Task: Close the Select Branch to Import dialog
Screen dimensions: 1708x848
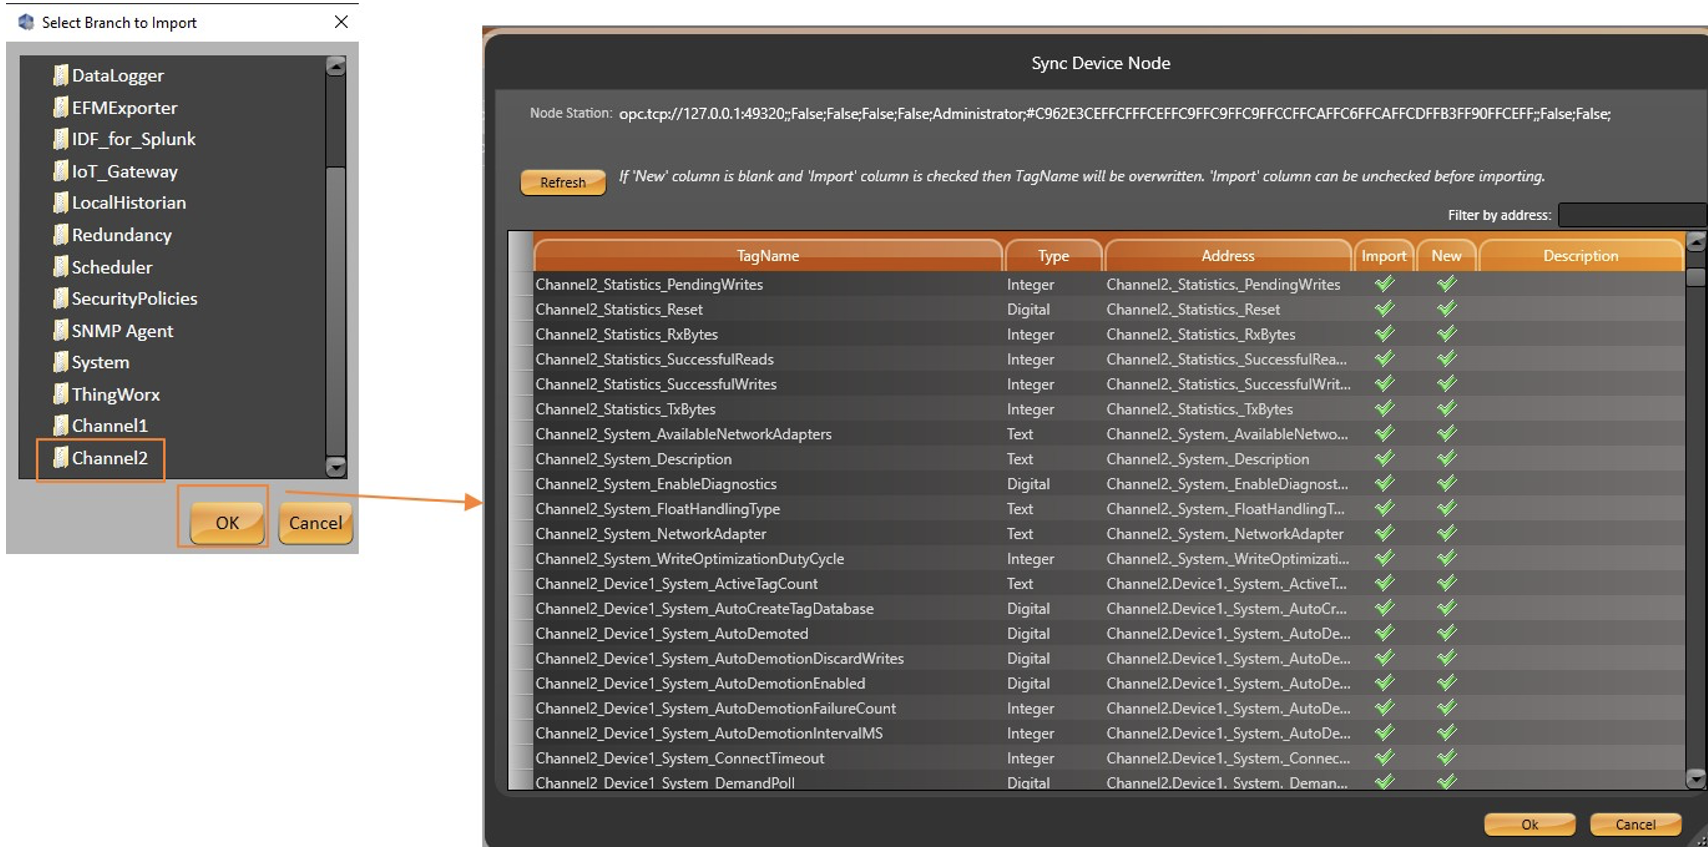Action: 341,22
